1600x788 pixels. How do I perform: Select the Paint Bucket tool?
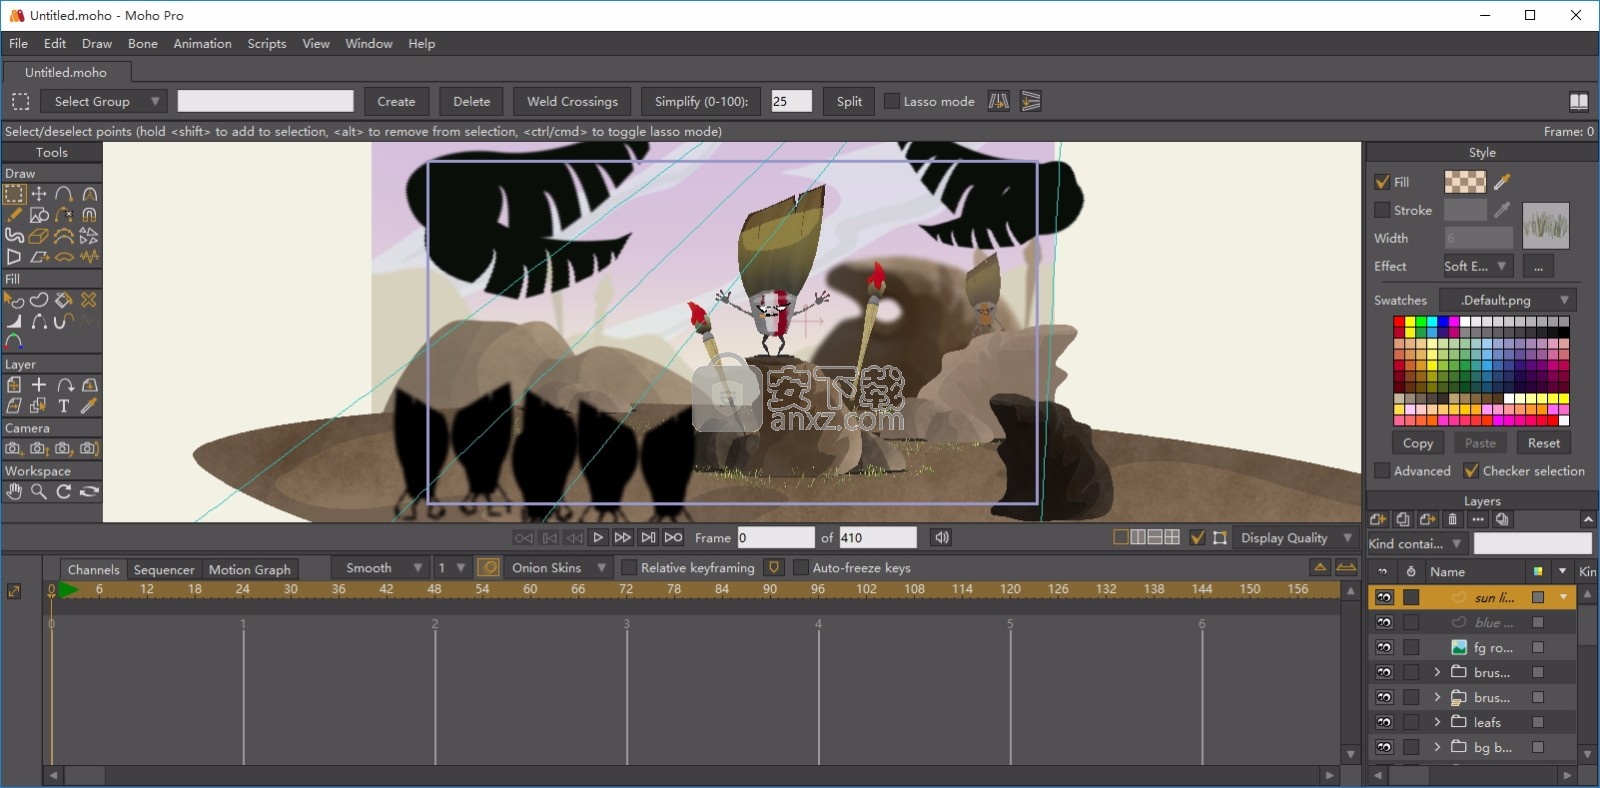pyautogui.click(x=64, y=300)
